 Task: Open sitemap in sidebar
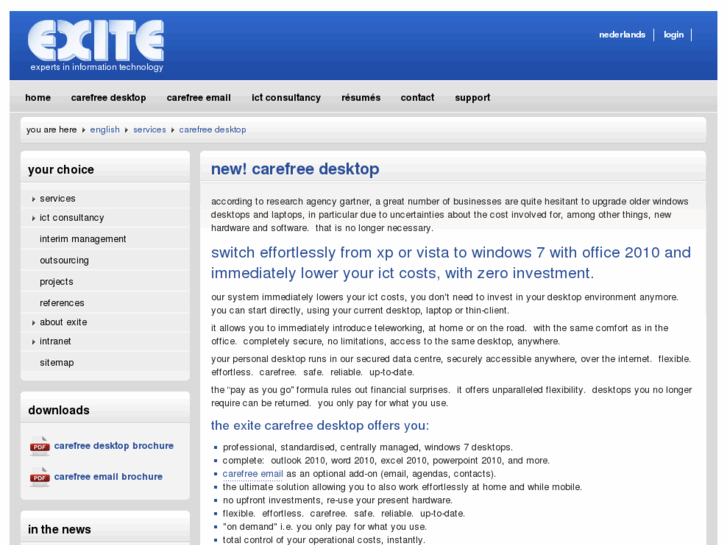tap(57, 363)
